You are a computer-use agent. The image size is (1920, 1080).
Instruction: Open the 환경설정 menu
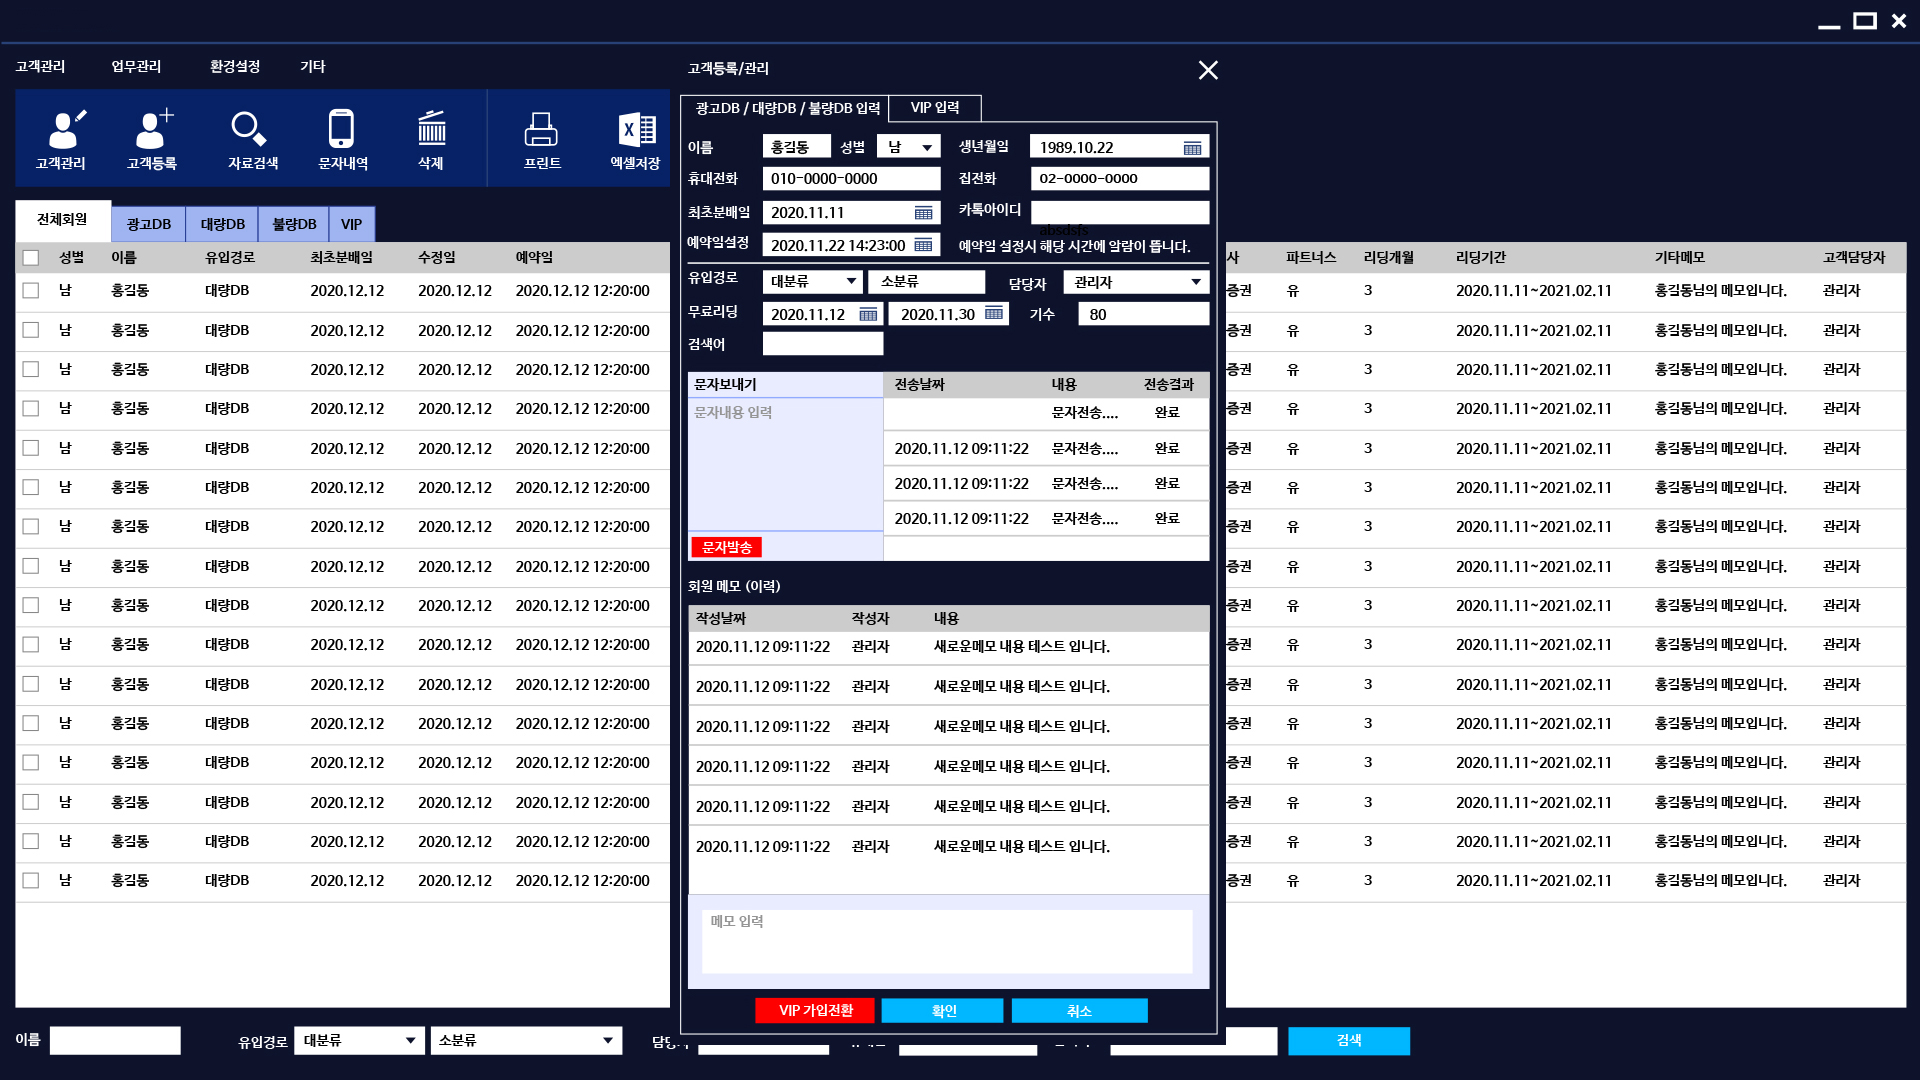(235, 66)
